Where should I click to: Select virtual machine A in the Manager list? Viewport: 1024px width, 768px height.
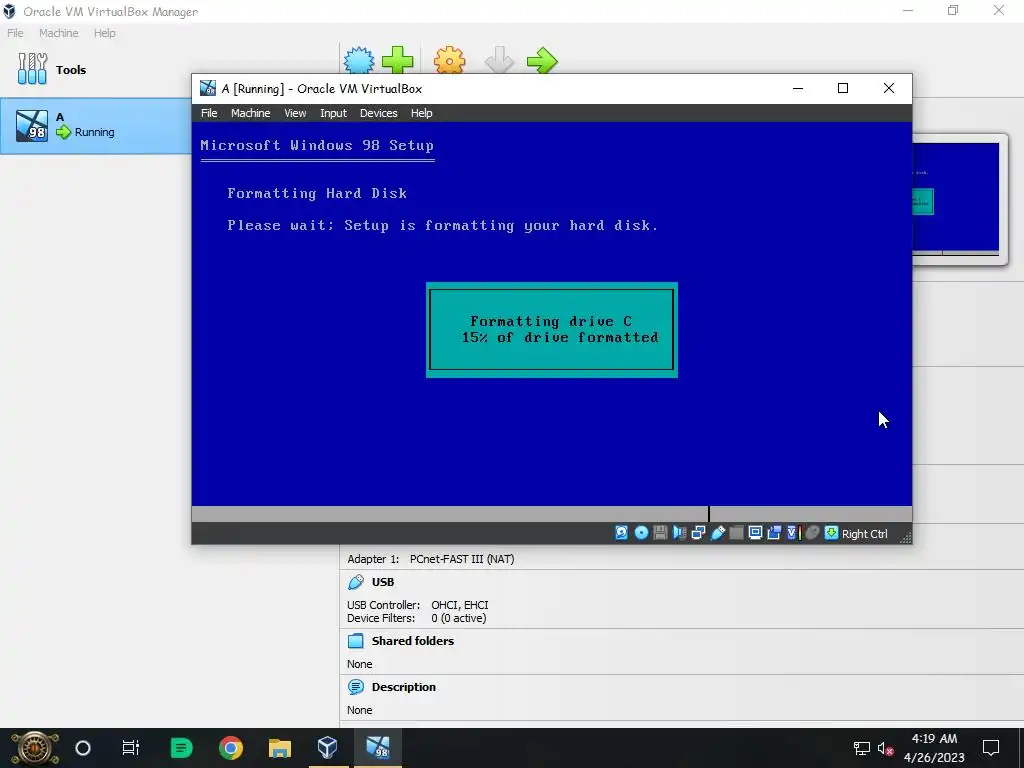coord(95,125)
